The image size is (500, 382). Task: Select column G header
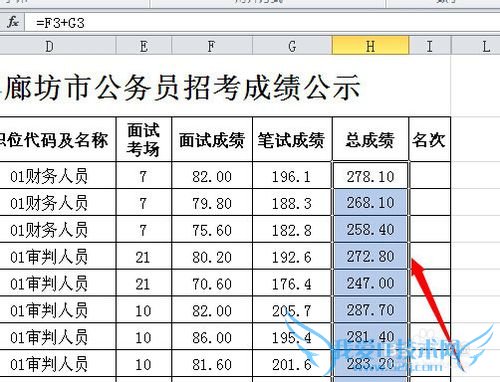[x=292, y=46]
